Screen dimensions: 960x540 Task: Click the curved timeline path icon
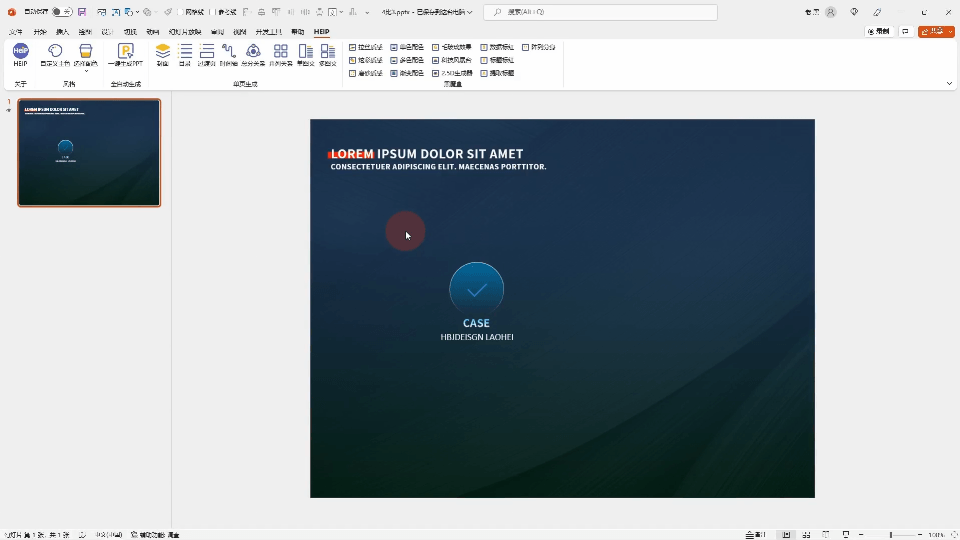pyautogui.click(x=229, y=51)
